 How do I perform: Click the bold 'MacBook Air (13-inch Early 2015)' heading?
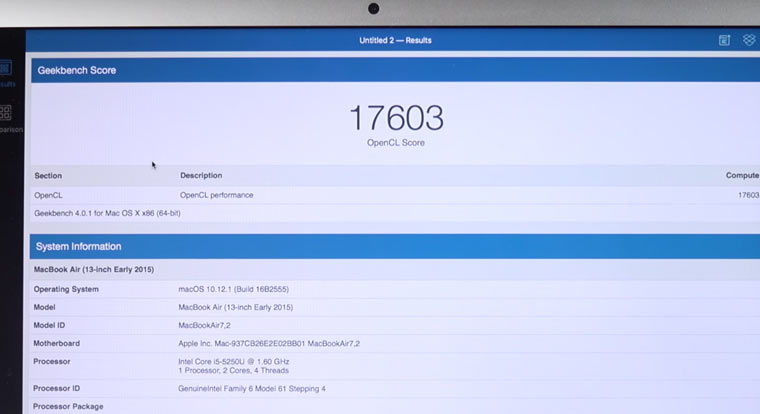tap(94, 269)
